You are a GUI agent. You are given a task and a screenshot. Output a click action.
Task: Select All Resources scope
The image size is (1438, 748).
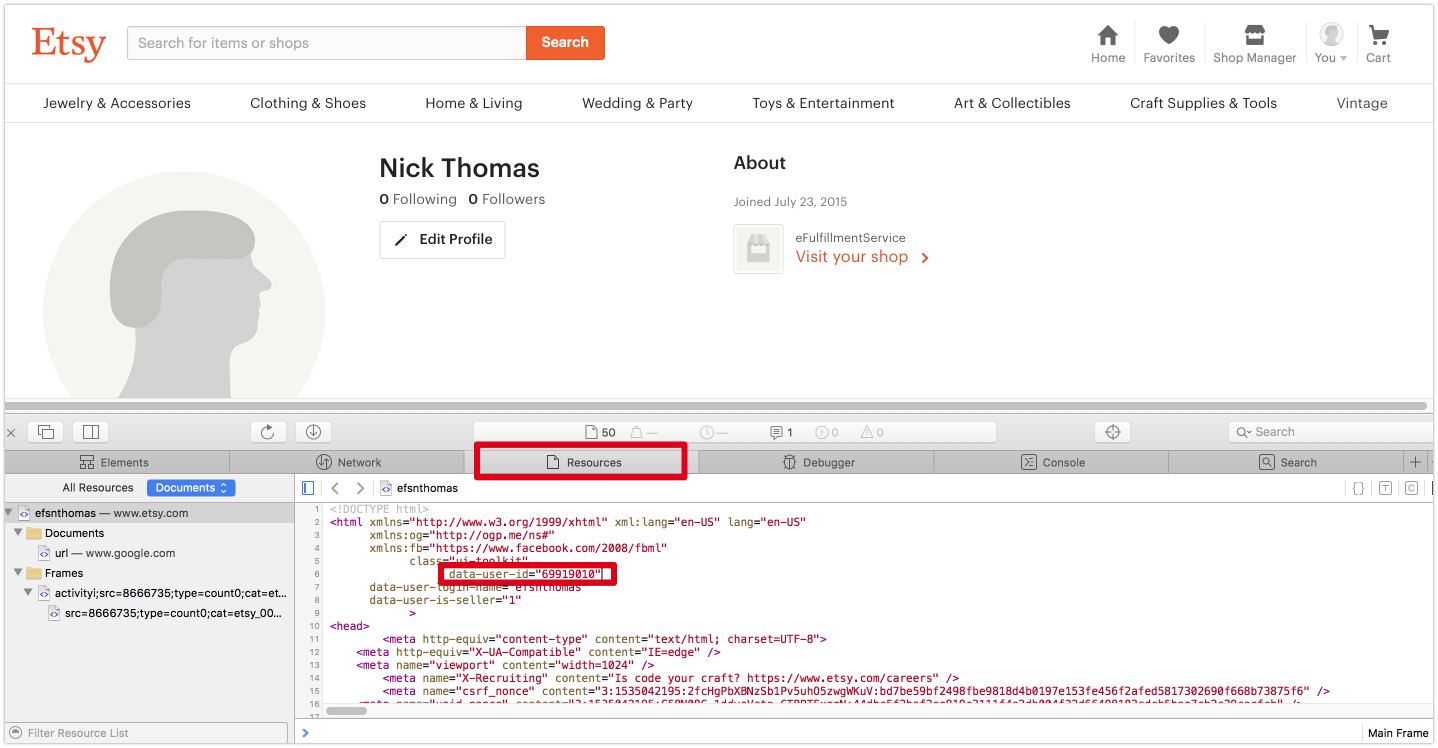[97, 488]
